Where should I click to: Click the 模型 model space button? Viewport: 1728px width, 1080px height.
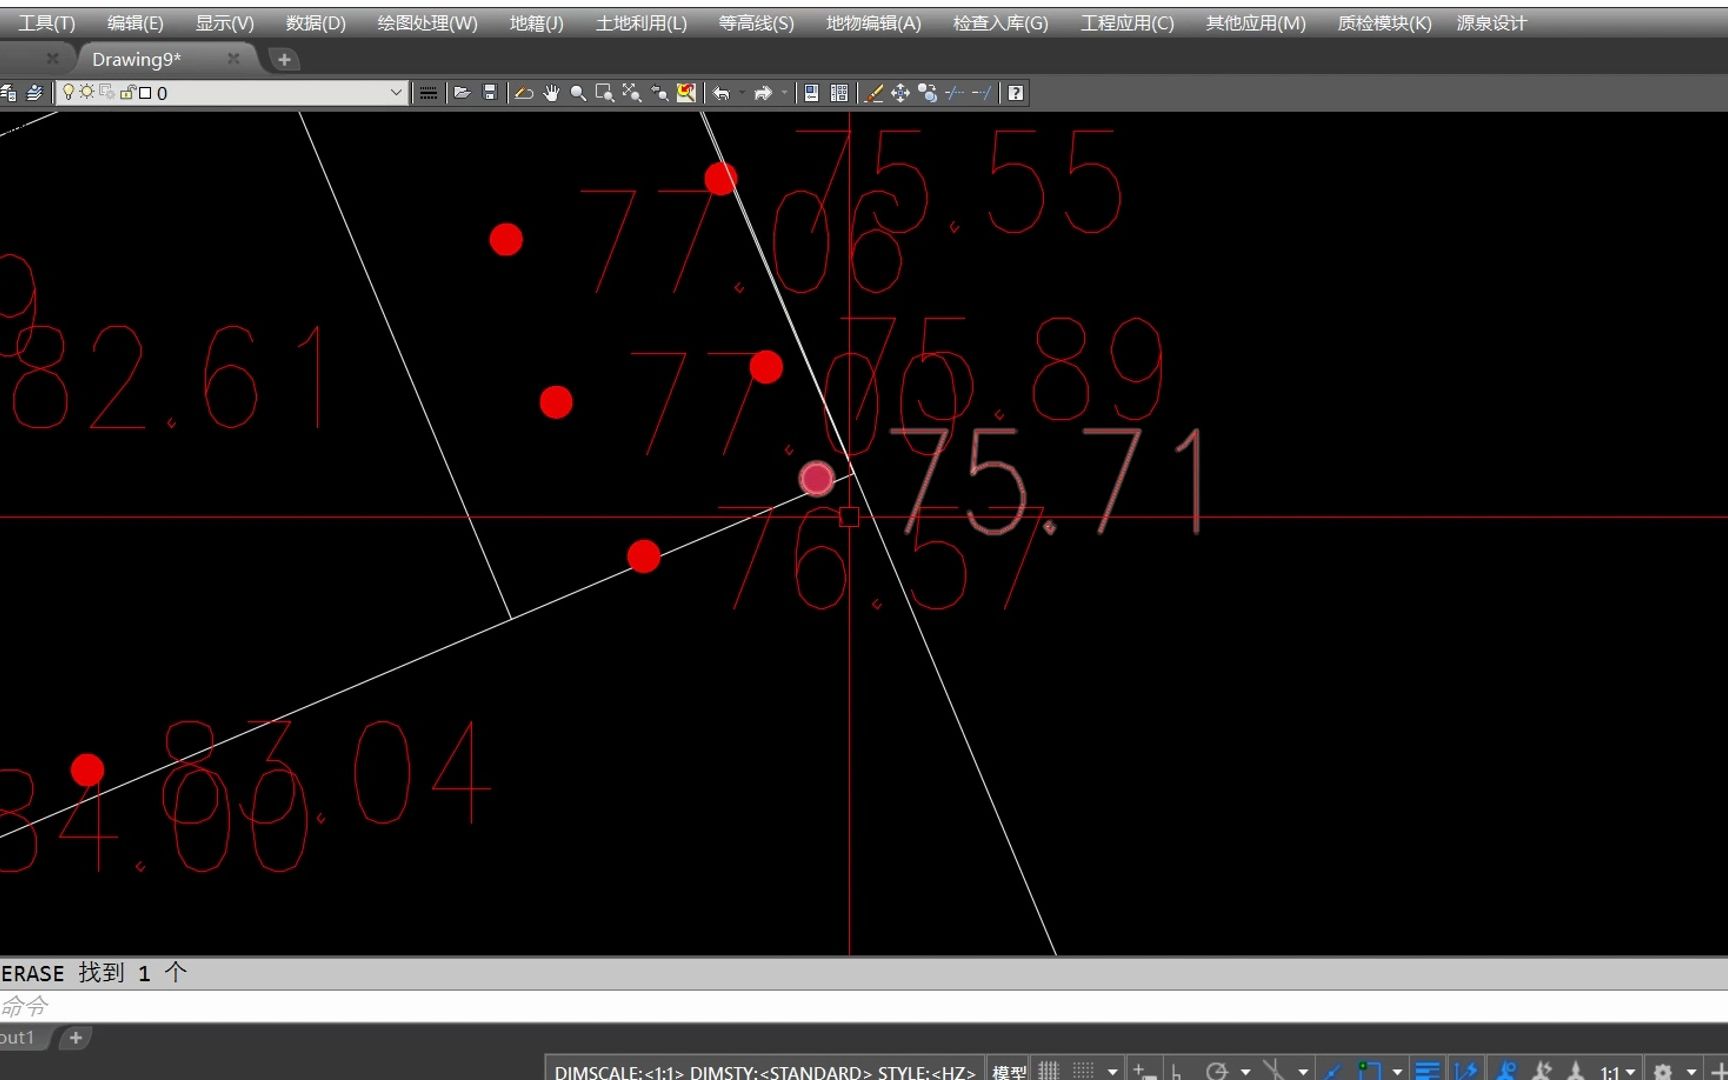tap(1008, 1071)
